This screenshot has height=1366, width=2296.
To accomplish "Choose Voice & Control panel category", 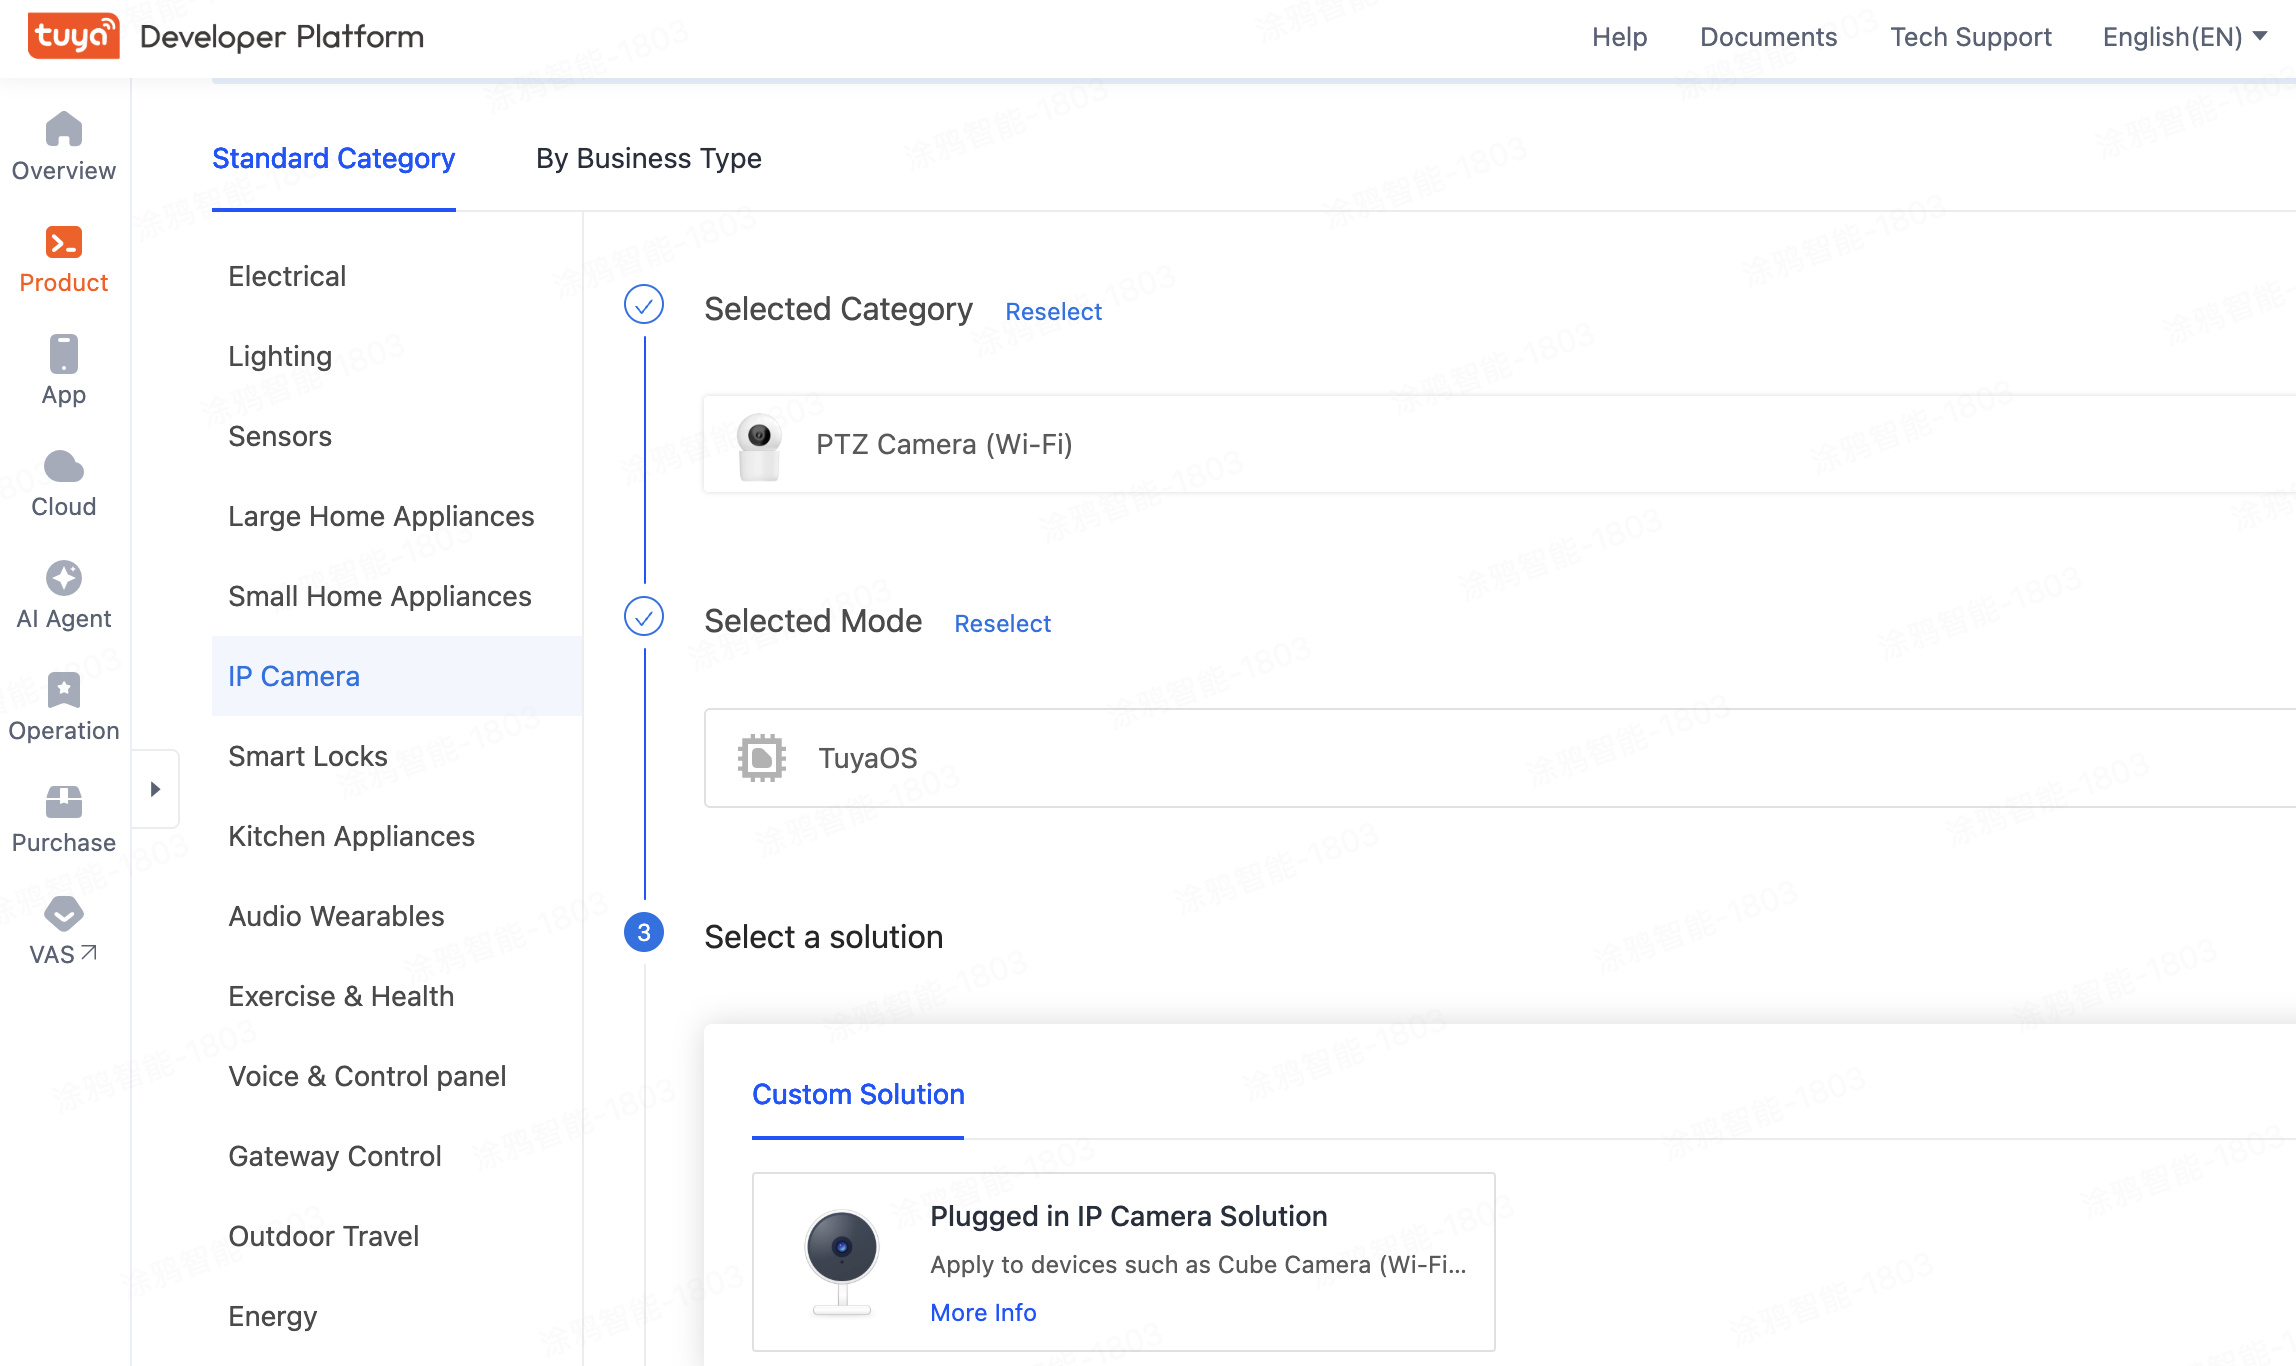I will point(397,1076).
